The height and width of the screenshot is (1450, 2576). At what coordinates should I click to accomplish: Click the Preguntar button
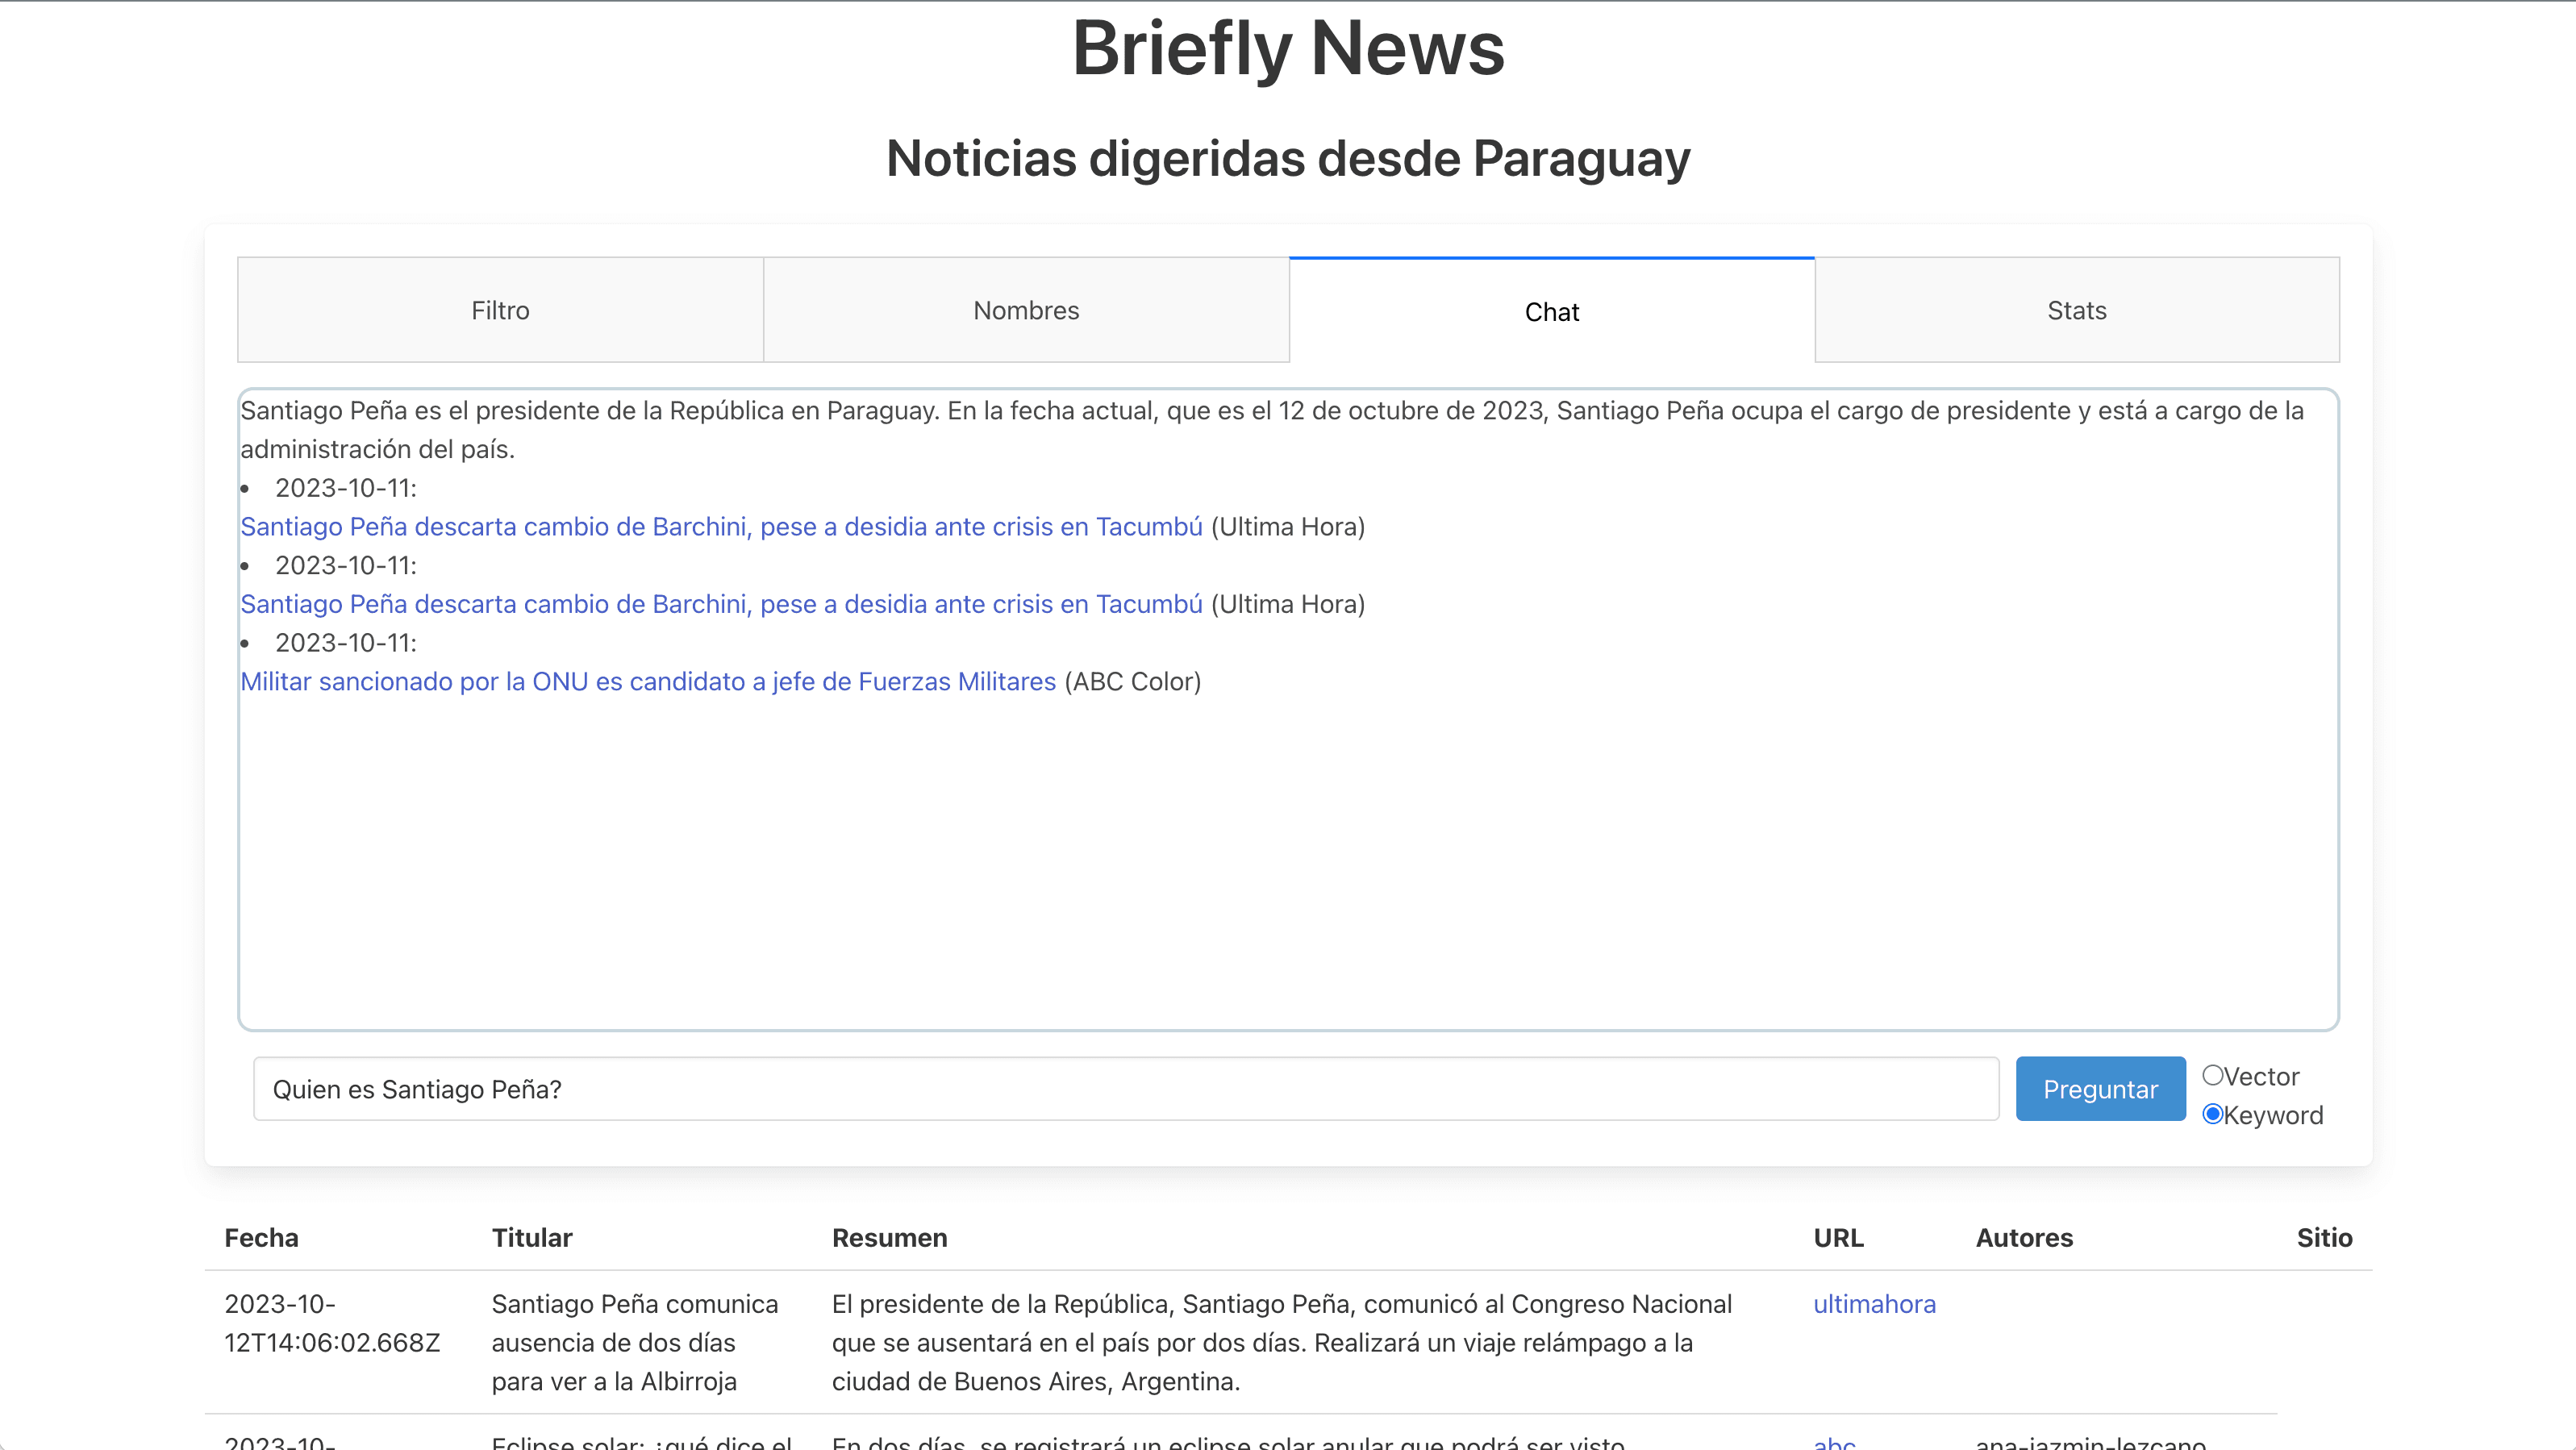pyautogui.click(x=2100, y=1088)
